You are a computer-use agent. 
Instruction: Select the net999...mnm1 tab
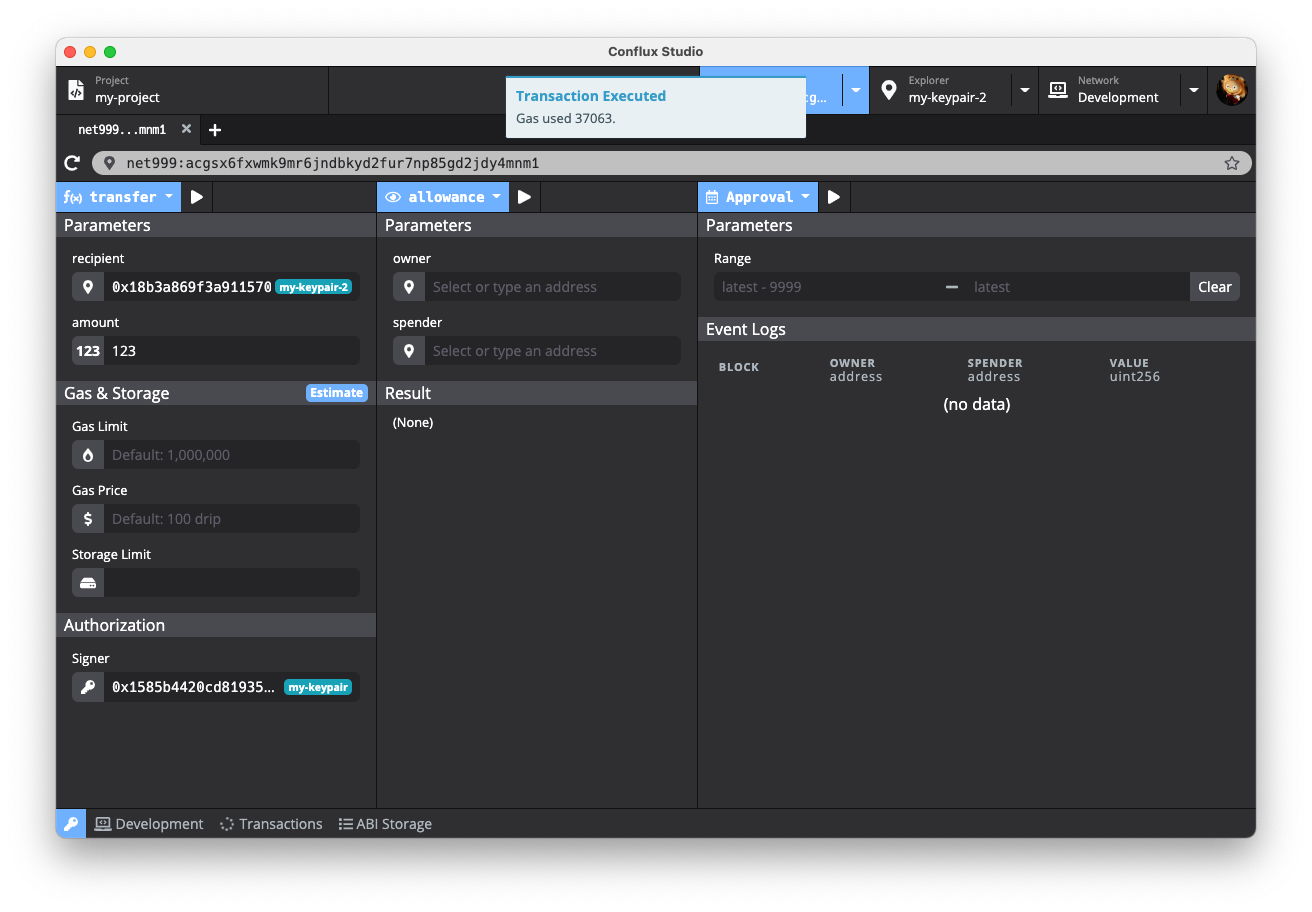pyautogui.click(x=122, y=130)
